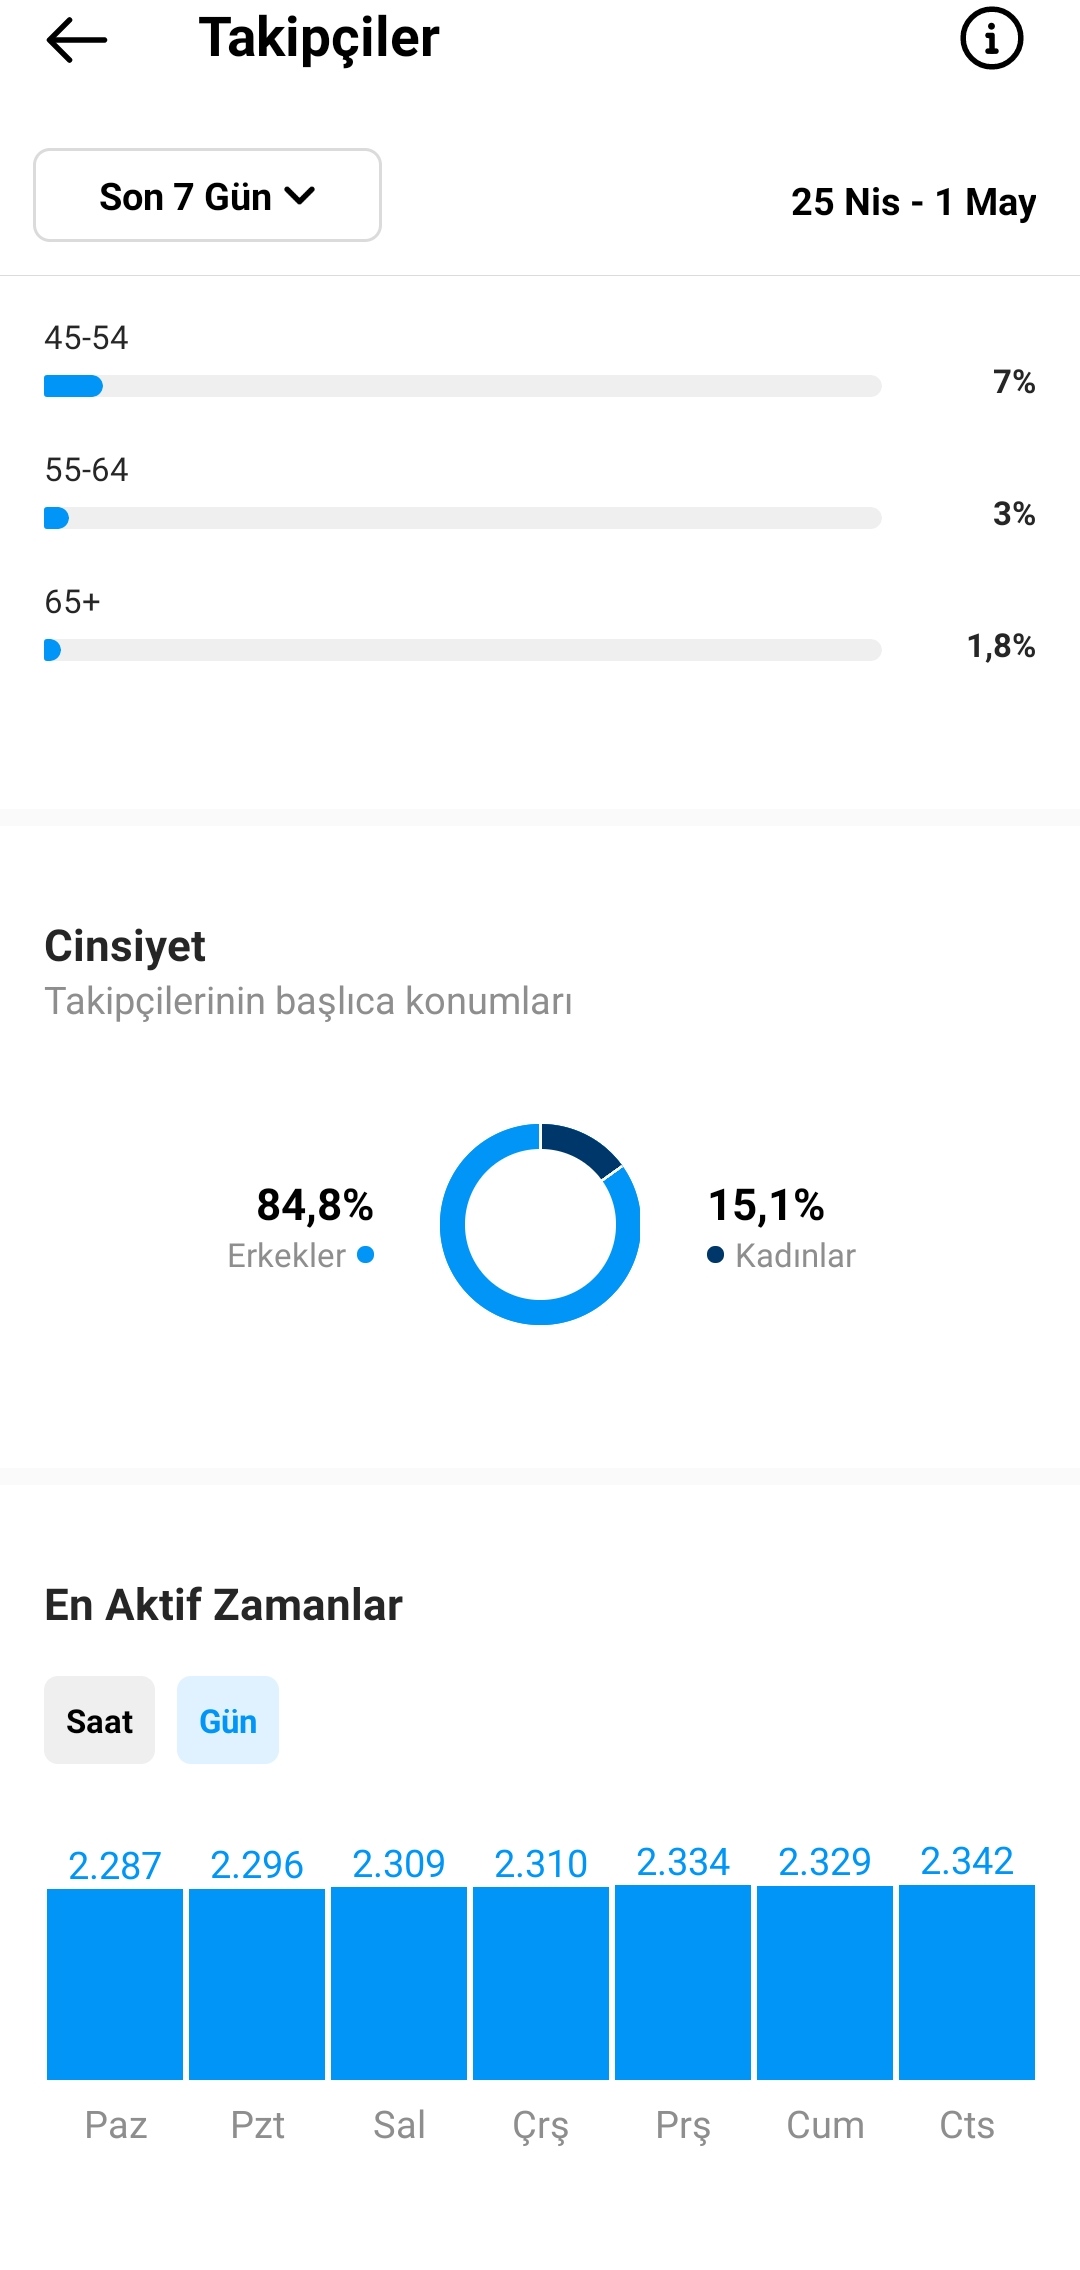Tap the gender donut chart
The image size is (1080, 2270).
click(540, 1224)
